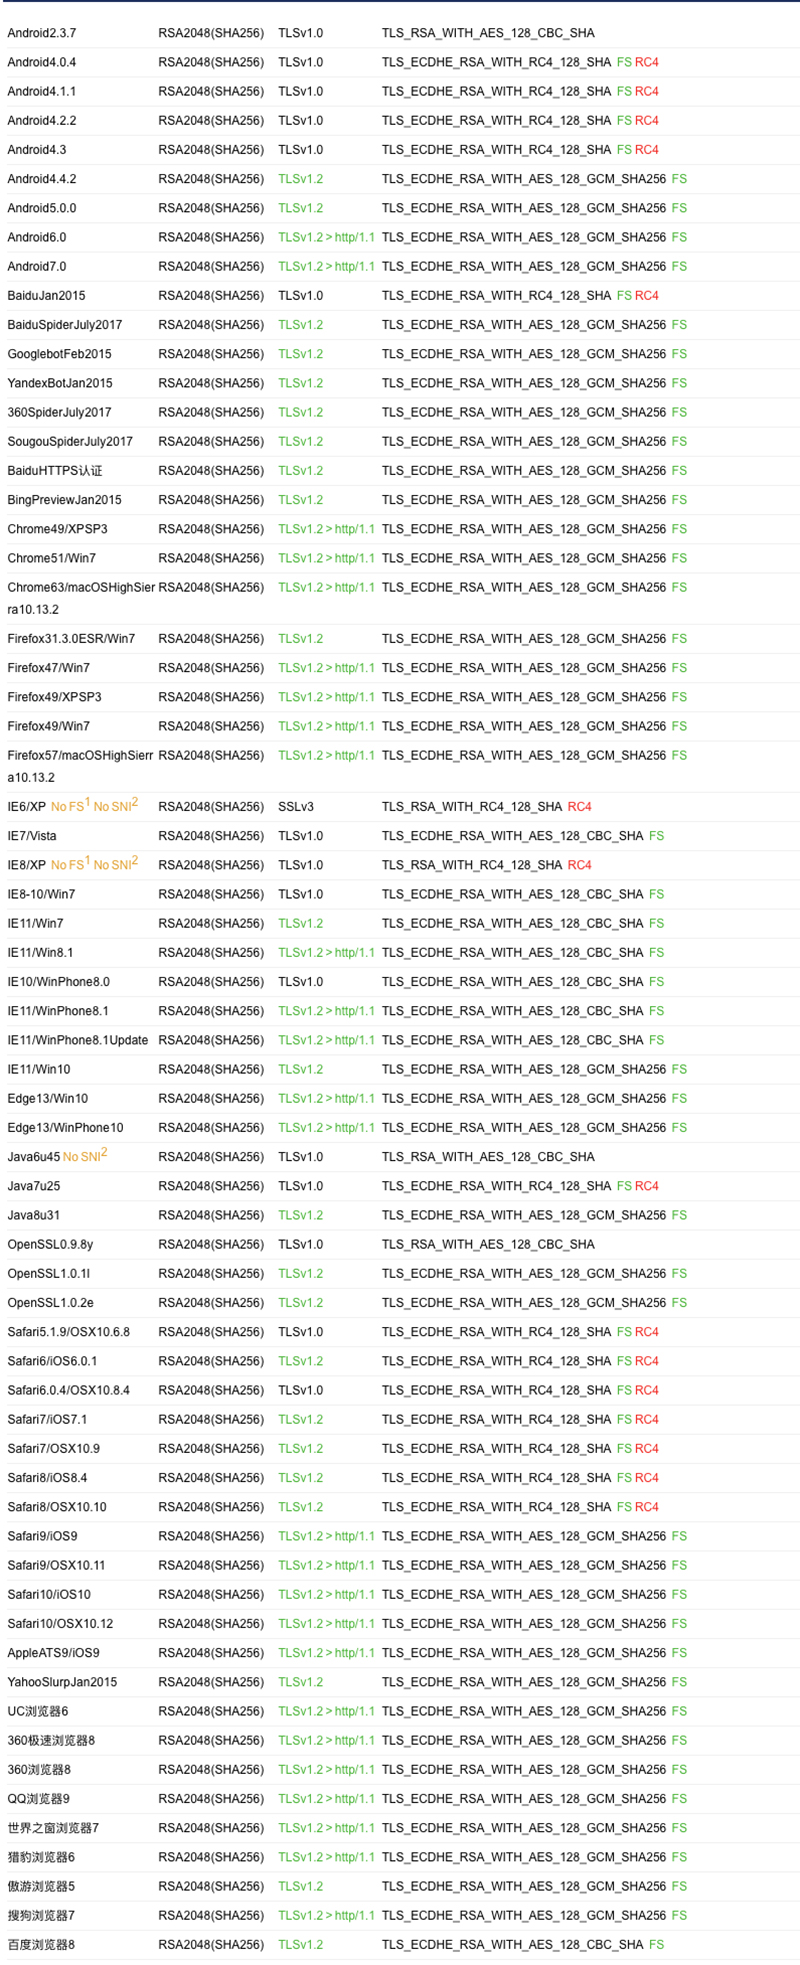
Task: Click the RC4 label in Java7u25 row
Action: (x=647, y=1186)
